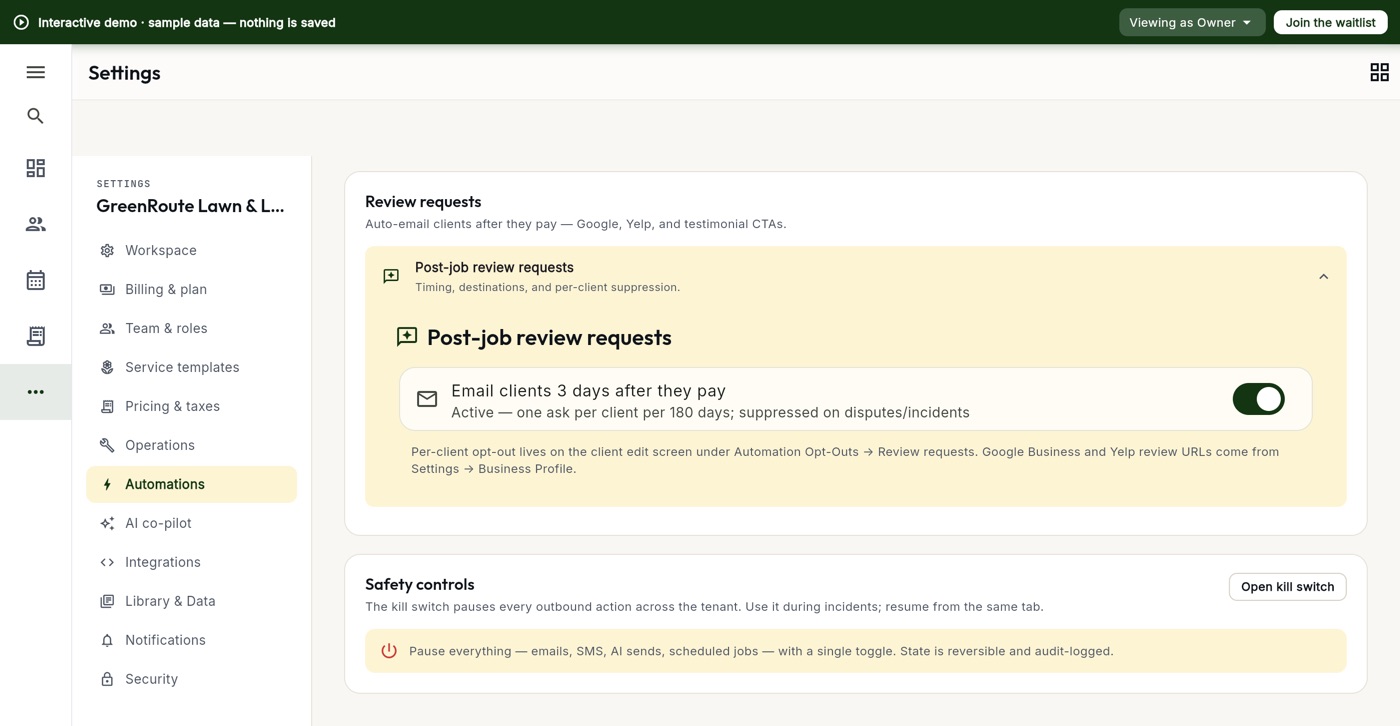Open the dashboard grid icon in left rail

(x=36, y=168)
